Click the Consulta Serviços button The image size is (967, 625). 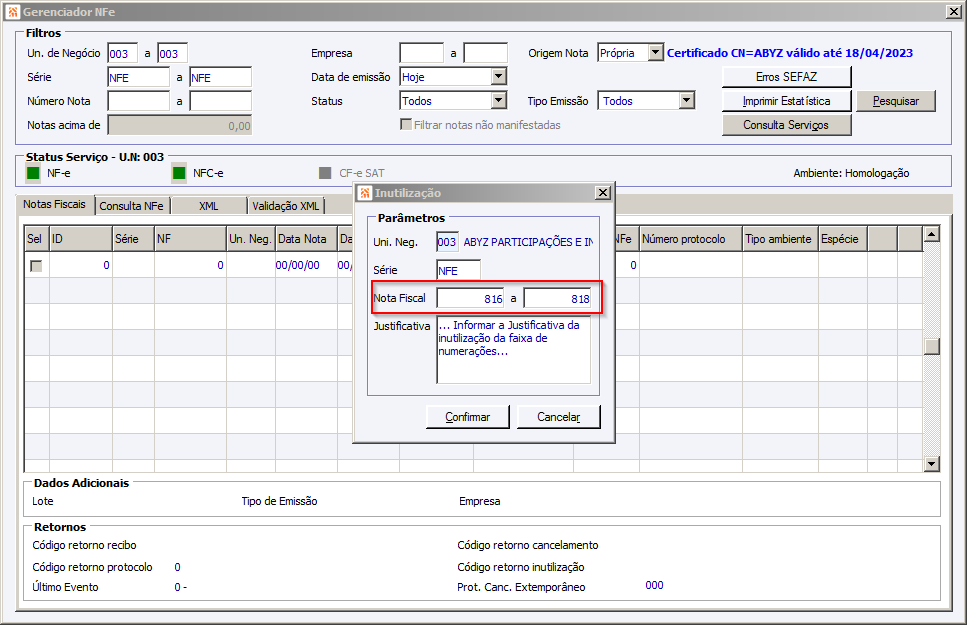786,125
